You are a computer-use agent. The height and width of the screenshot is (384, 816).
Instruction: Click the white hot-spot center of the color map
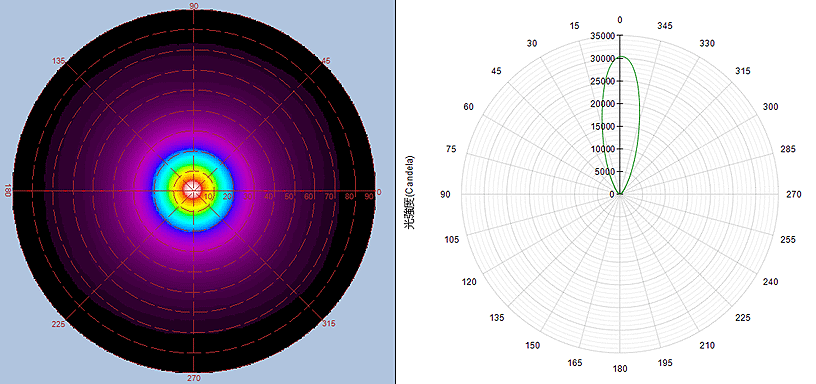coord(193,189)
